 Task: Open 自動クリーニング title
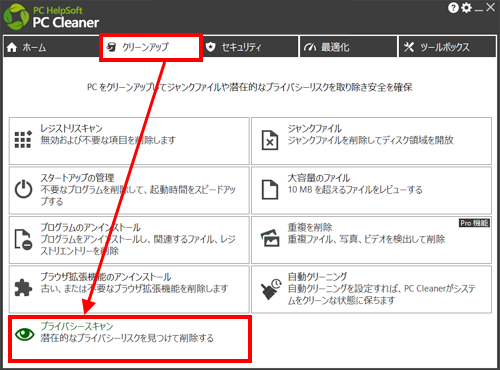(317, 277)
